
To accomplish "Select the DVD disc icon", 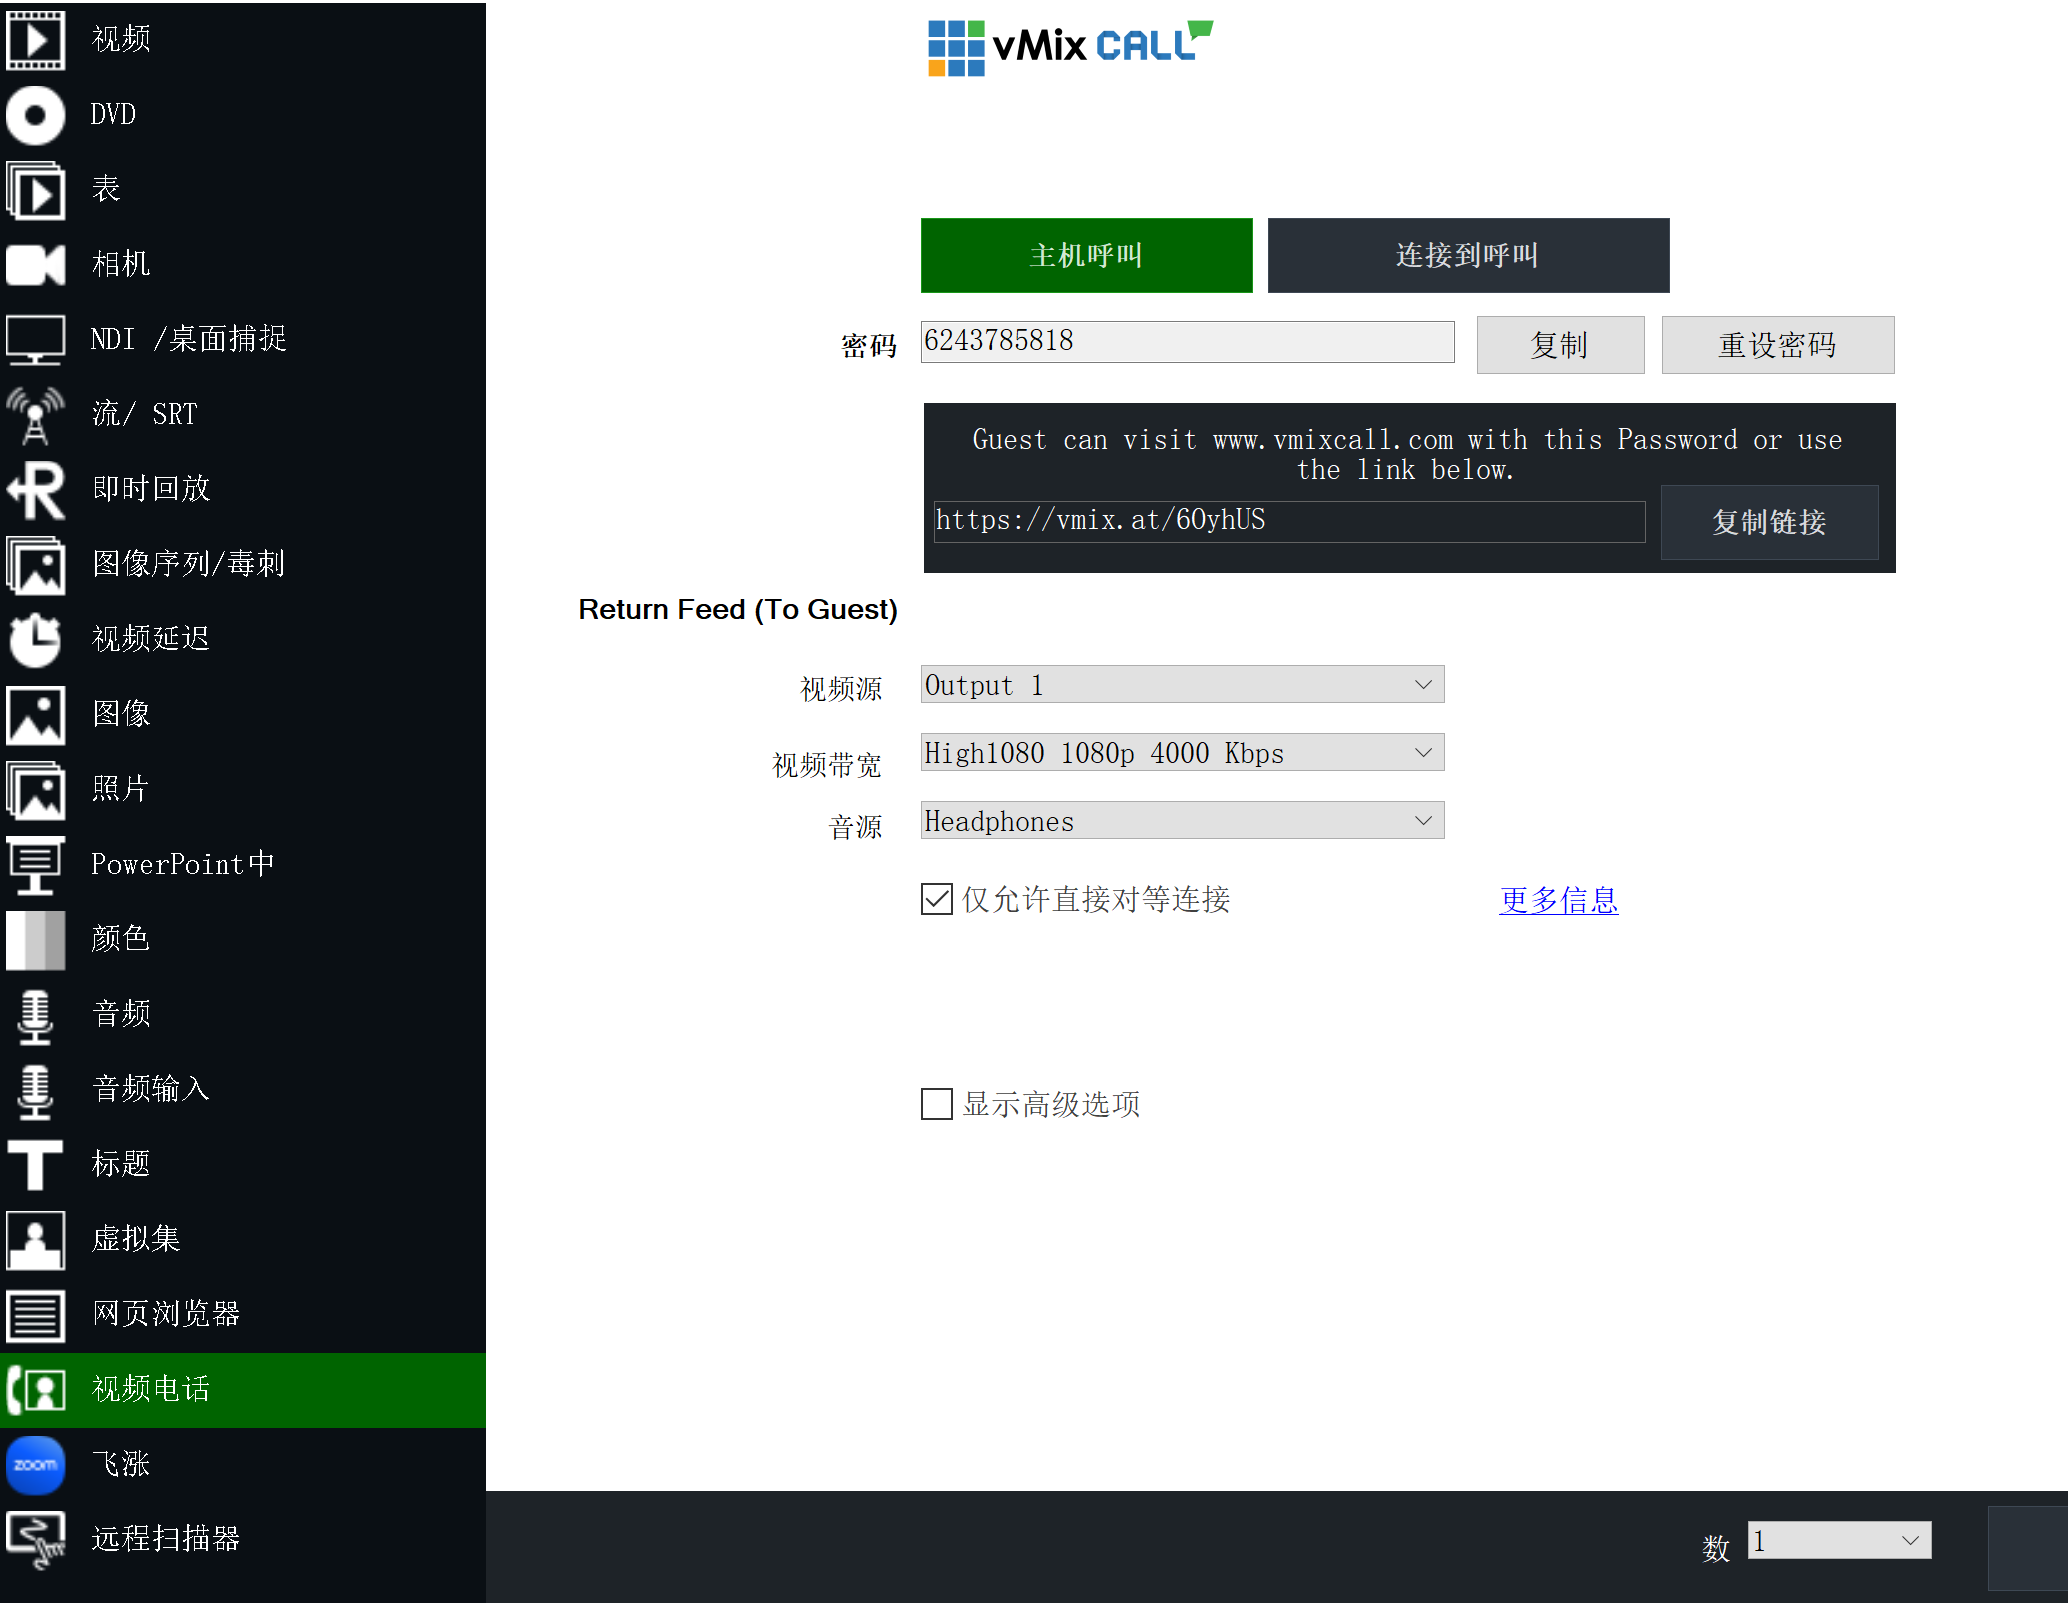I will click(x=36, y=115).
